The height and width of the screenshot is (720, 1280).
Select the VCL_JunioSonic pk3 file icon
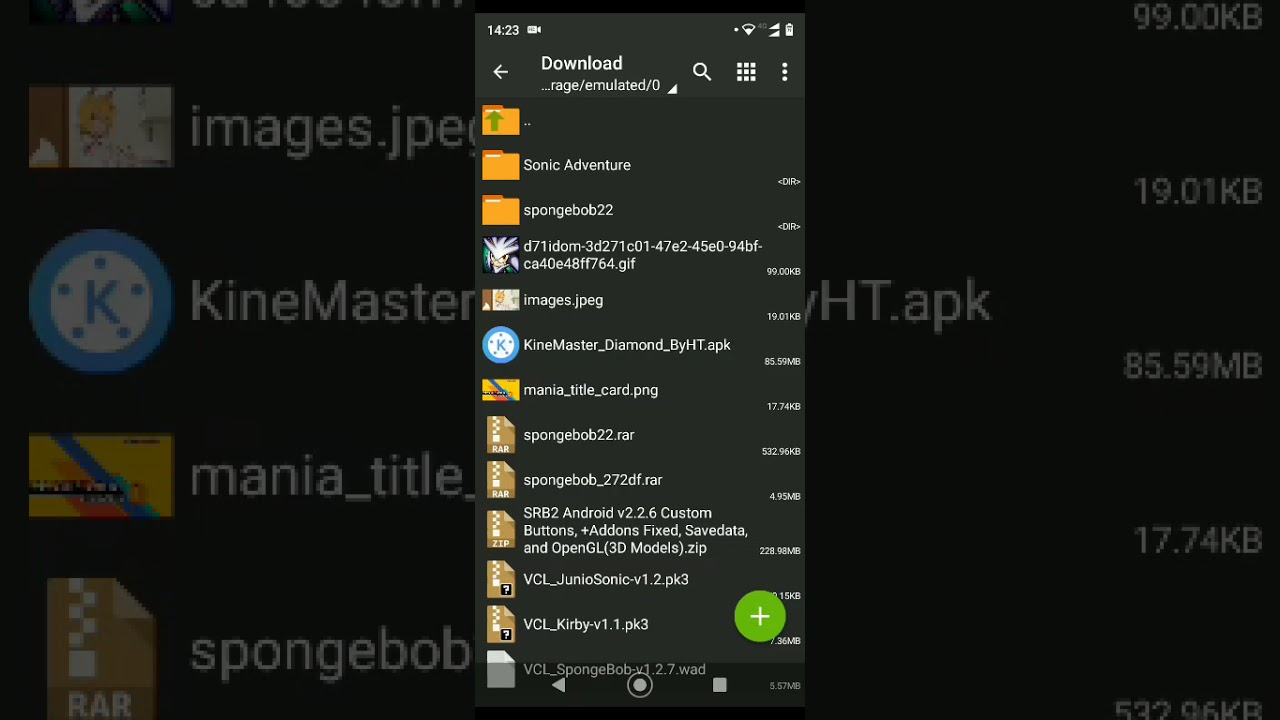click(x=501, y=579)
